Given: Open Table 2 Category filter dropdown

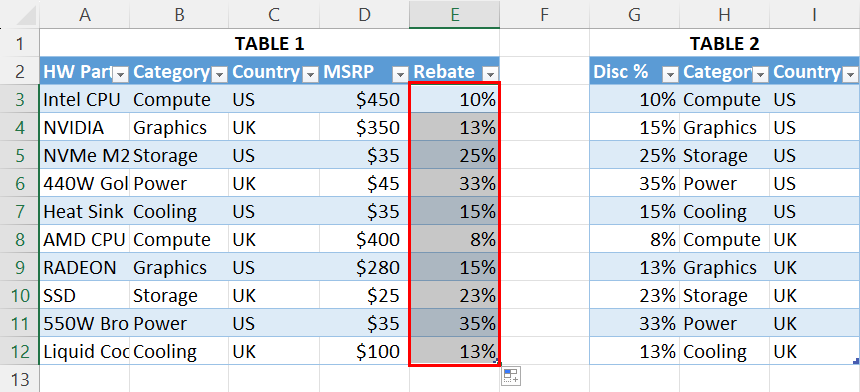Looking at the screenshot, I should pyautogui.click(x=761, y=74).
